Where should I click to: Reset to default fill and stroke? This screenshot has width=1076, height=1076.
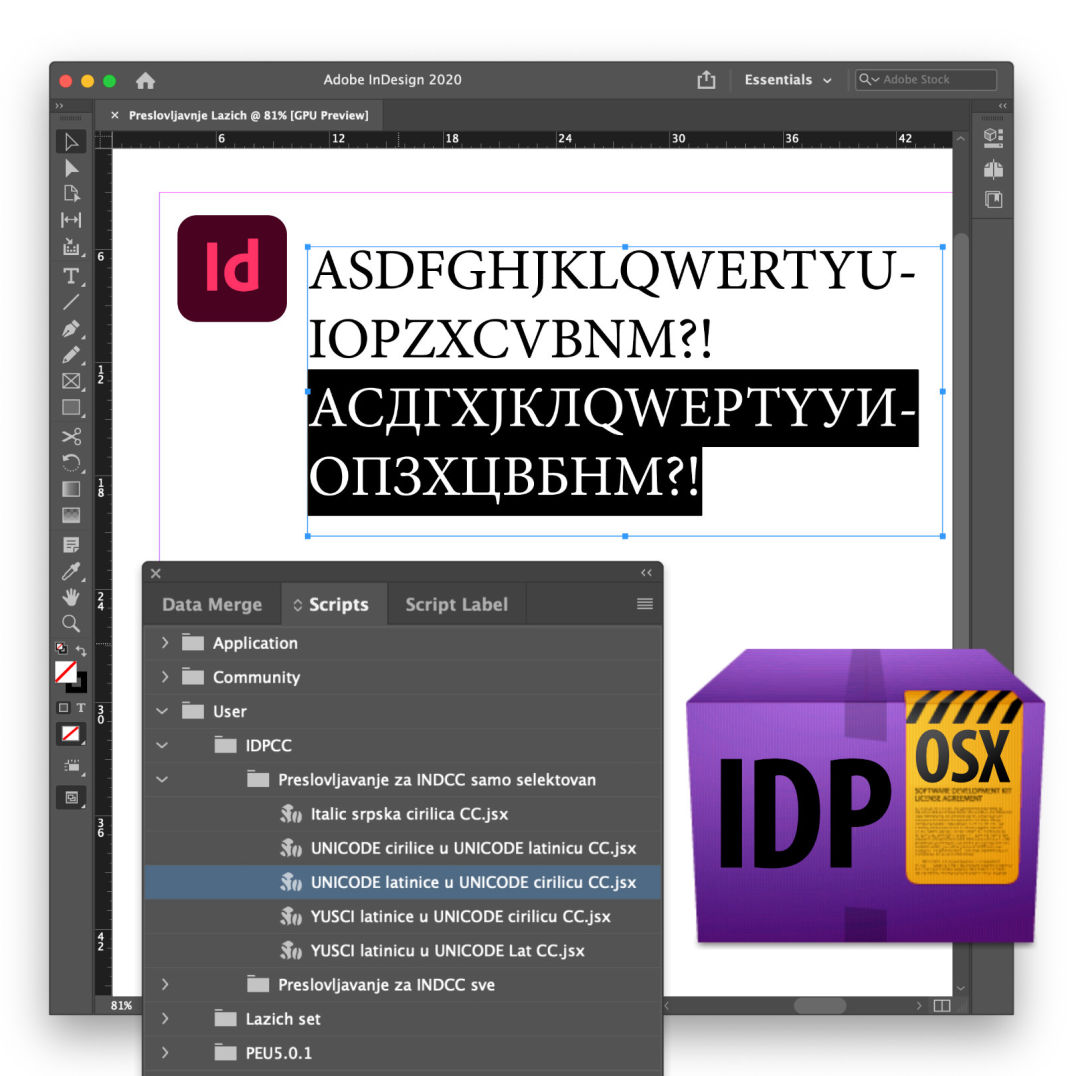tap(61, 648)
